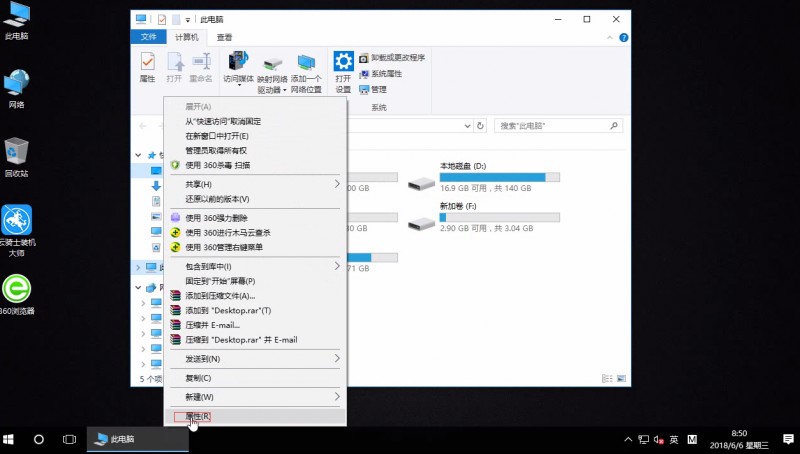Focus the search 此电脑 box

(x=558, y=125)
